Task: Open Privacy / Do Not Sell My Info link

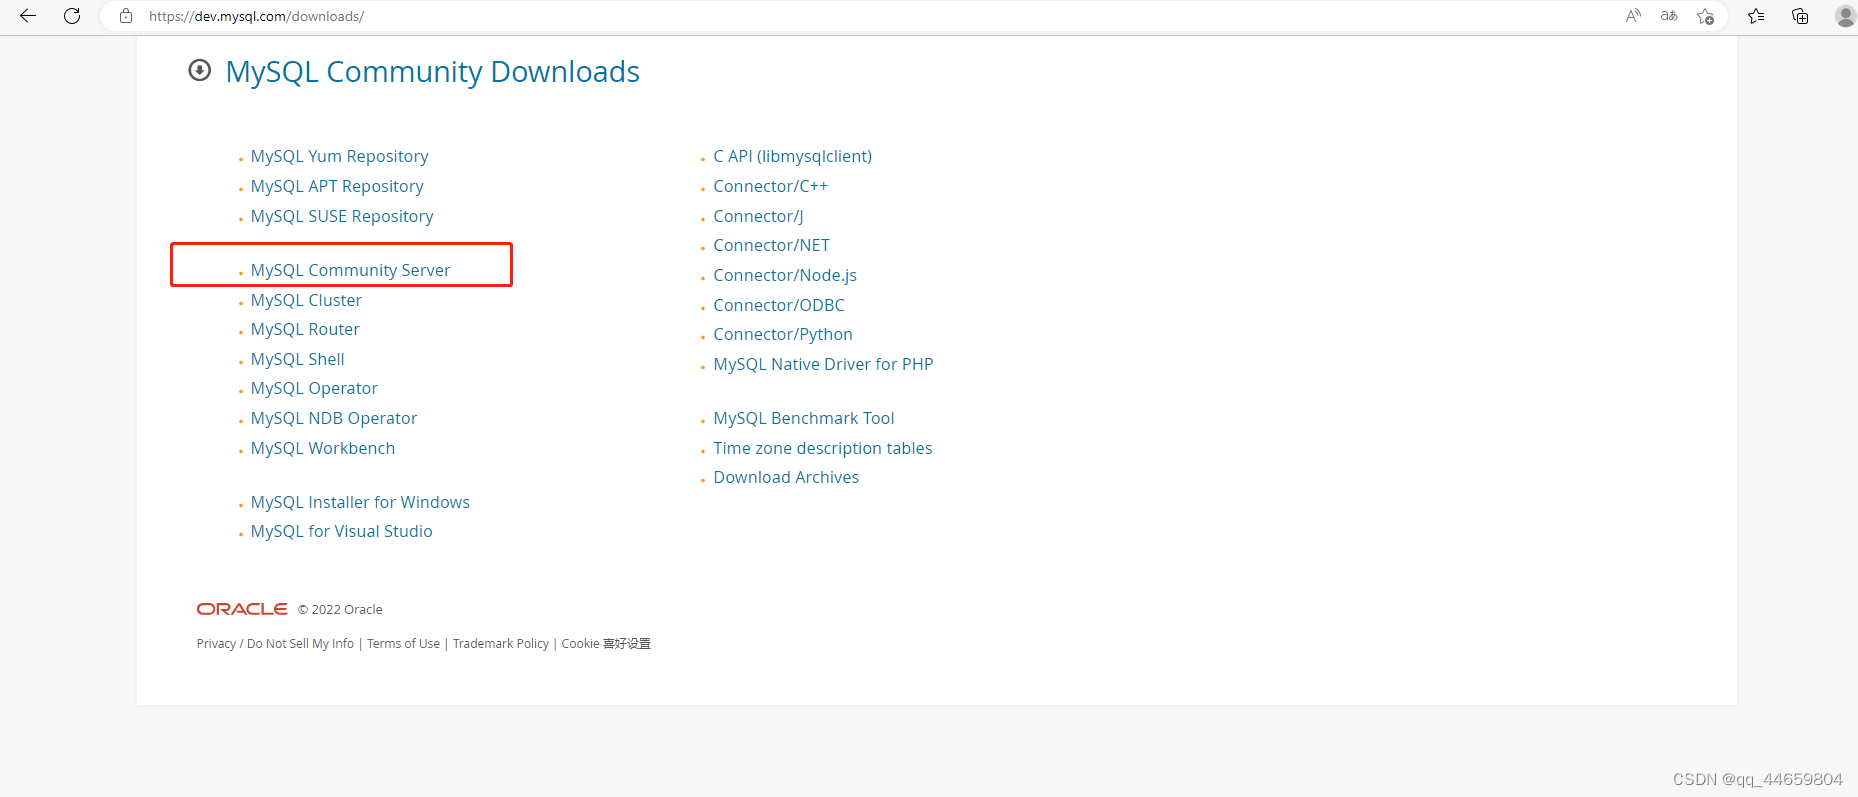Action: tap(275, 644)
